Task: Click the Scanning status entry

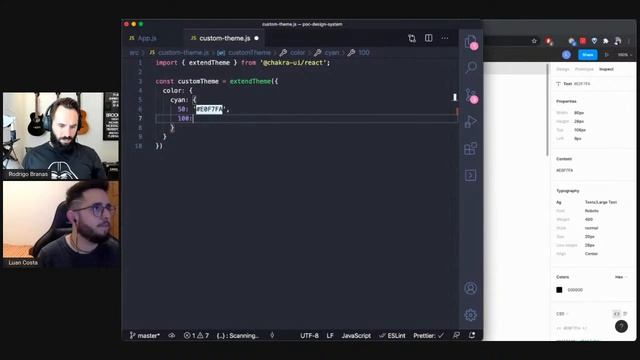Action: click(238, 336)
